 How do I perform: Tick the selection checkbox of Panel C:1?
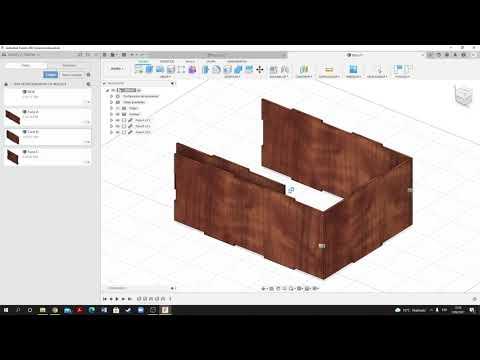pos(124,132)
